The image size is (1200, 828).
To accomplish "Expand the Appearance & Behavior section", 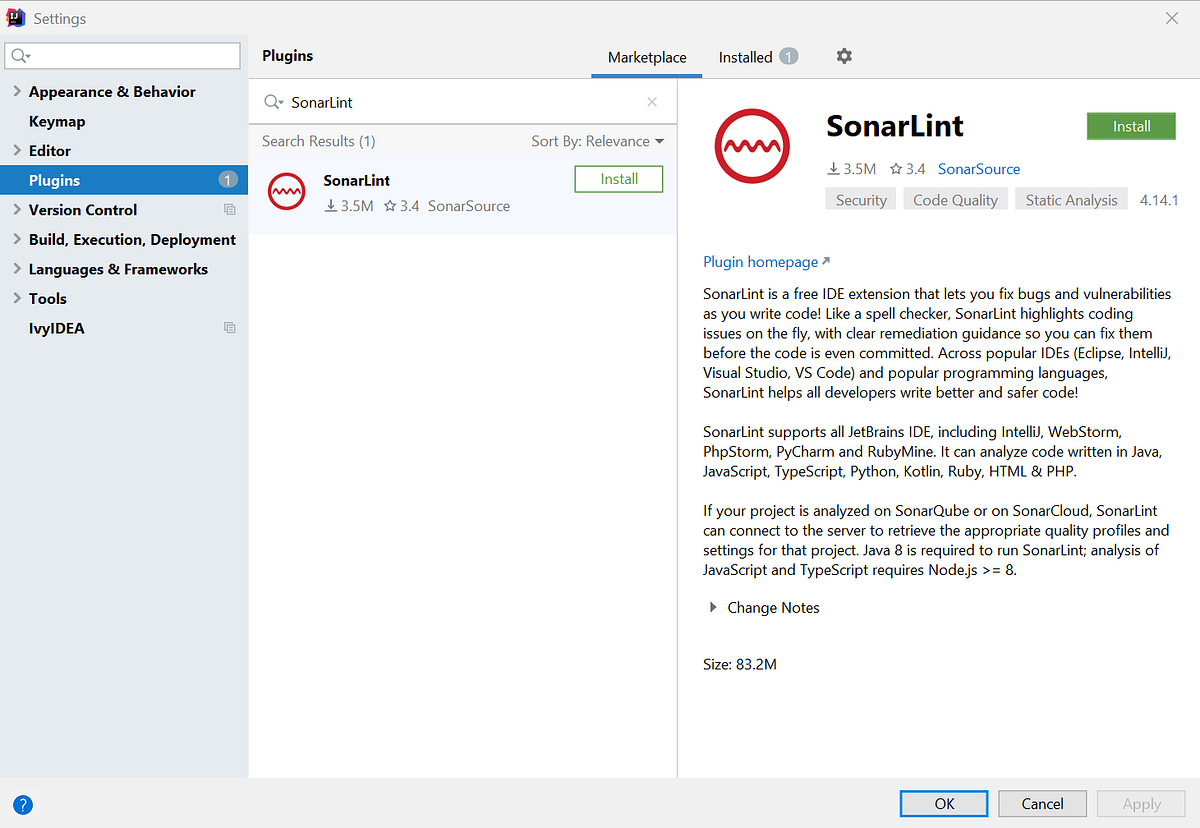I will 17,91.
